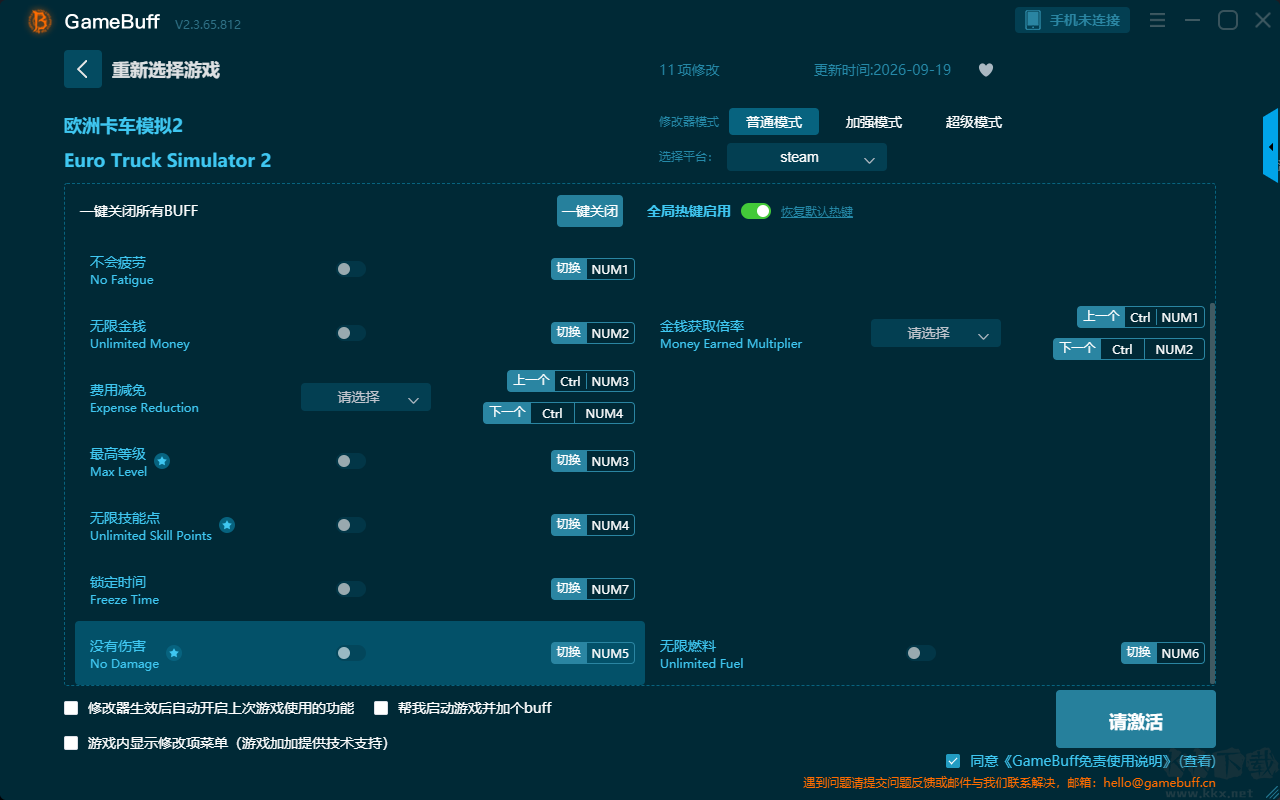
Task: Go back using the arrow icon
Action: [x=83, y=69]
